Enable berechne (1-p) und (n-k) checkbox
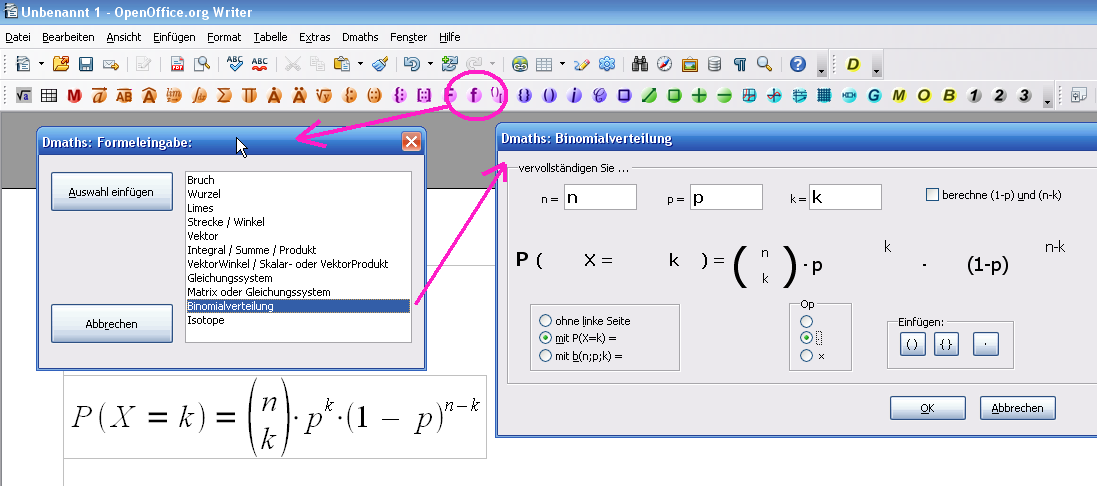This screenshot has width=1097, height=486. pyautogui.click(x=932, y=195)
